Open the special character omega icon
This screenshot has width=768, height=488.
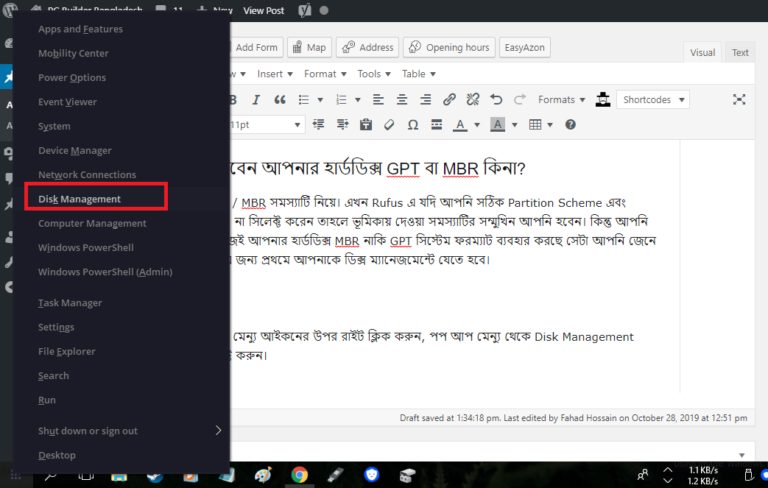[413, 124]
